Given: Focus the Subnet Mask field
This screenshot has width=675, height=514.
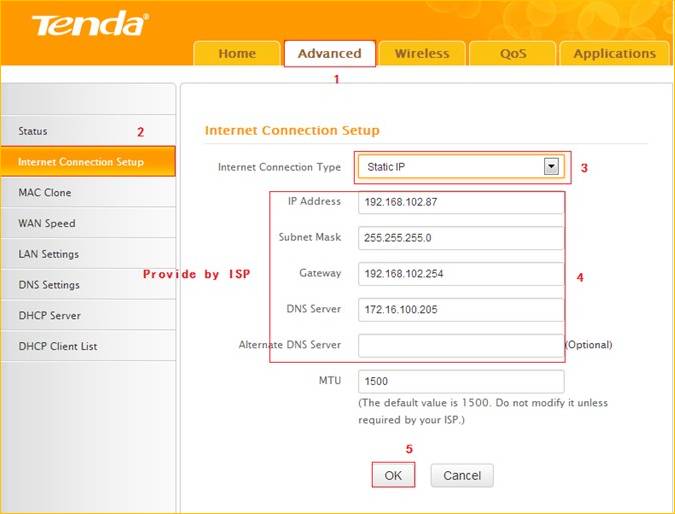Looking at the screenshot, I should coord(460,238).
